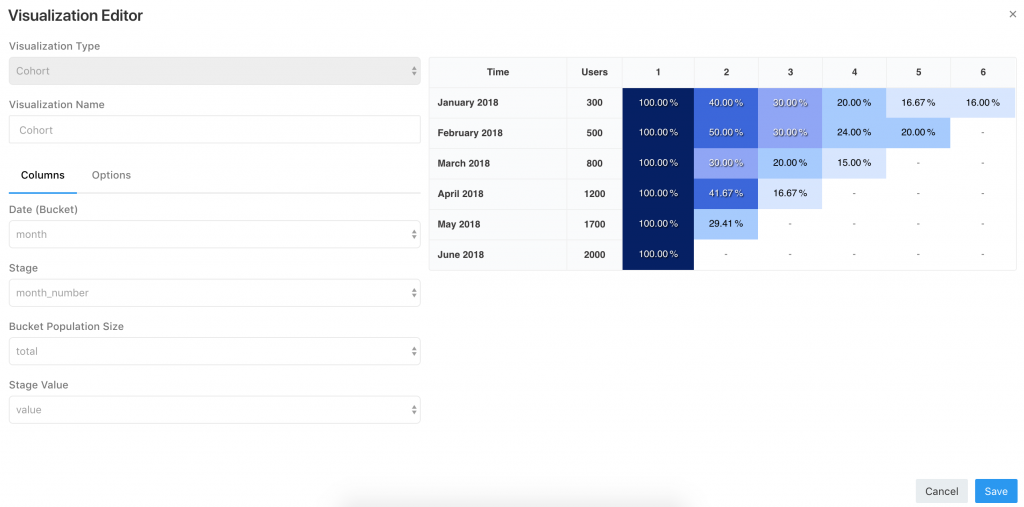Open the Bucket Population Size dropdown
Viewport: 1024px width, 507px height.
pos(214,351)
